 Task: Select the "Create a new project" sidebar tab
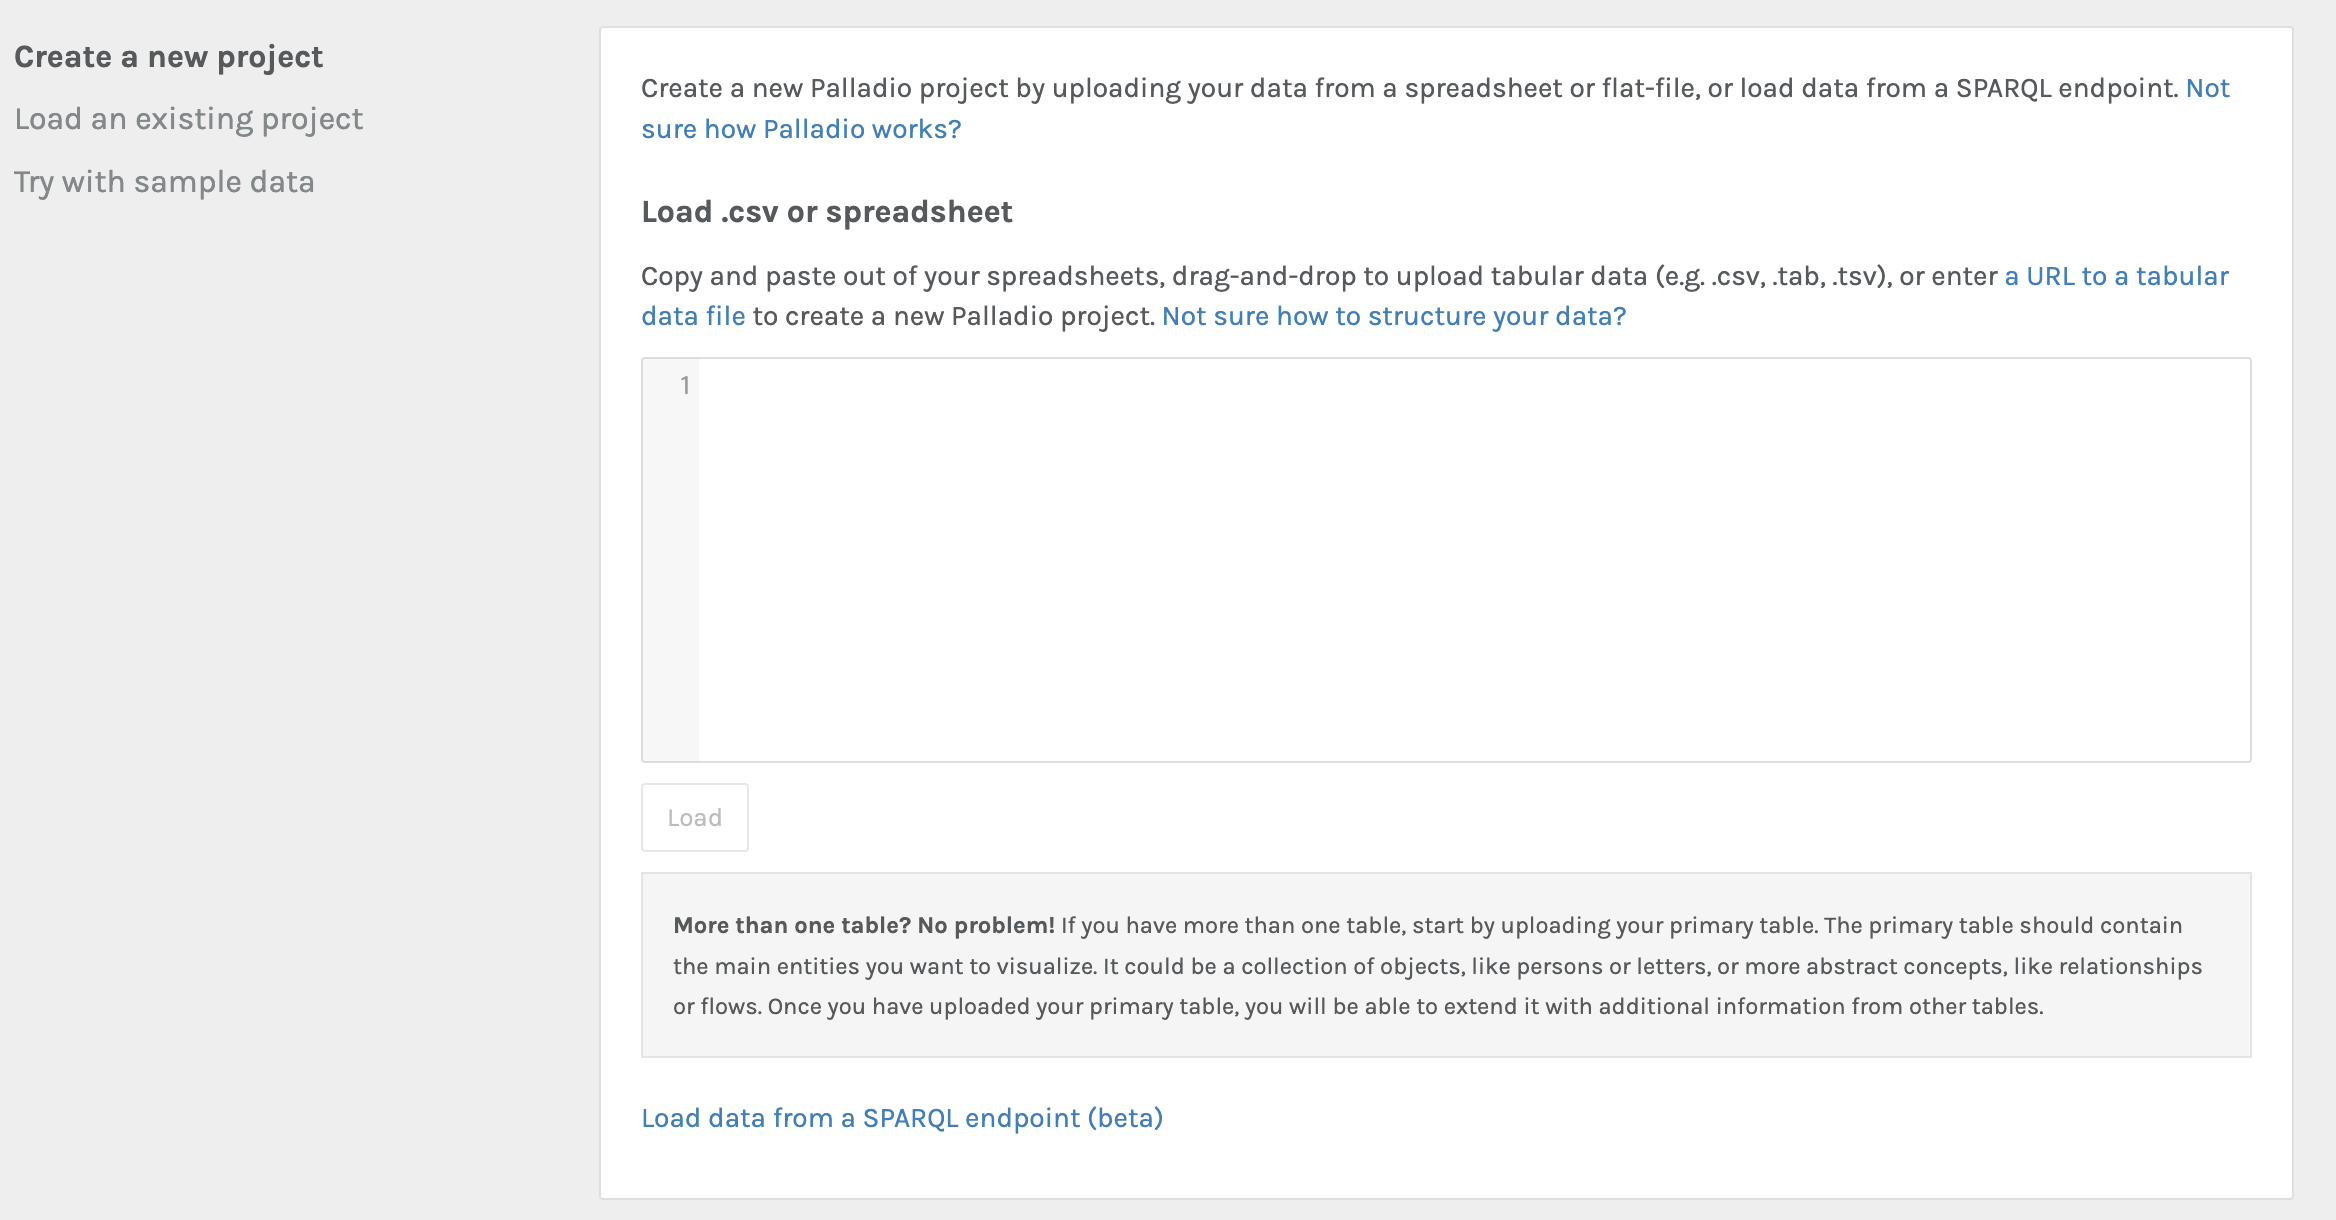point(168,57)
